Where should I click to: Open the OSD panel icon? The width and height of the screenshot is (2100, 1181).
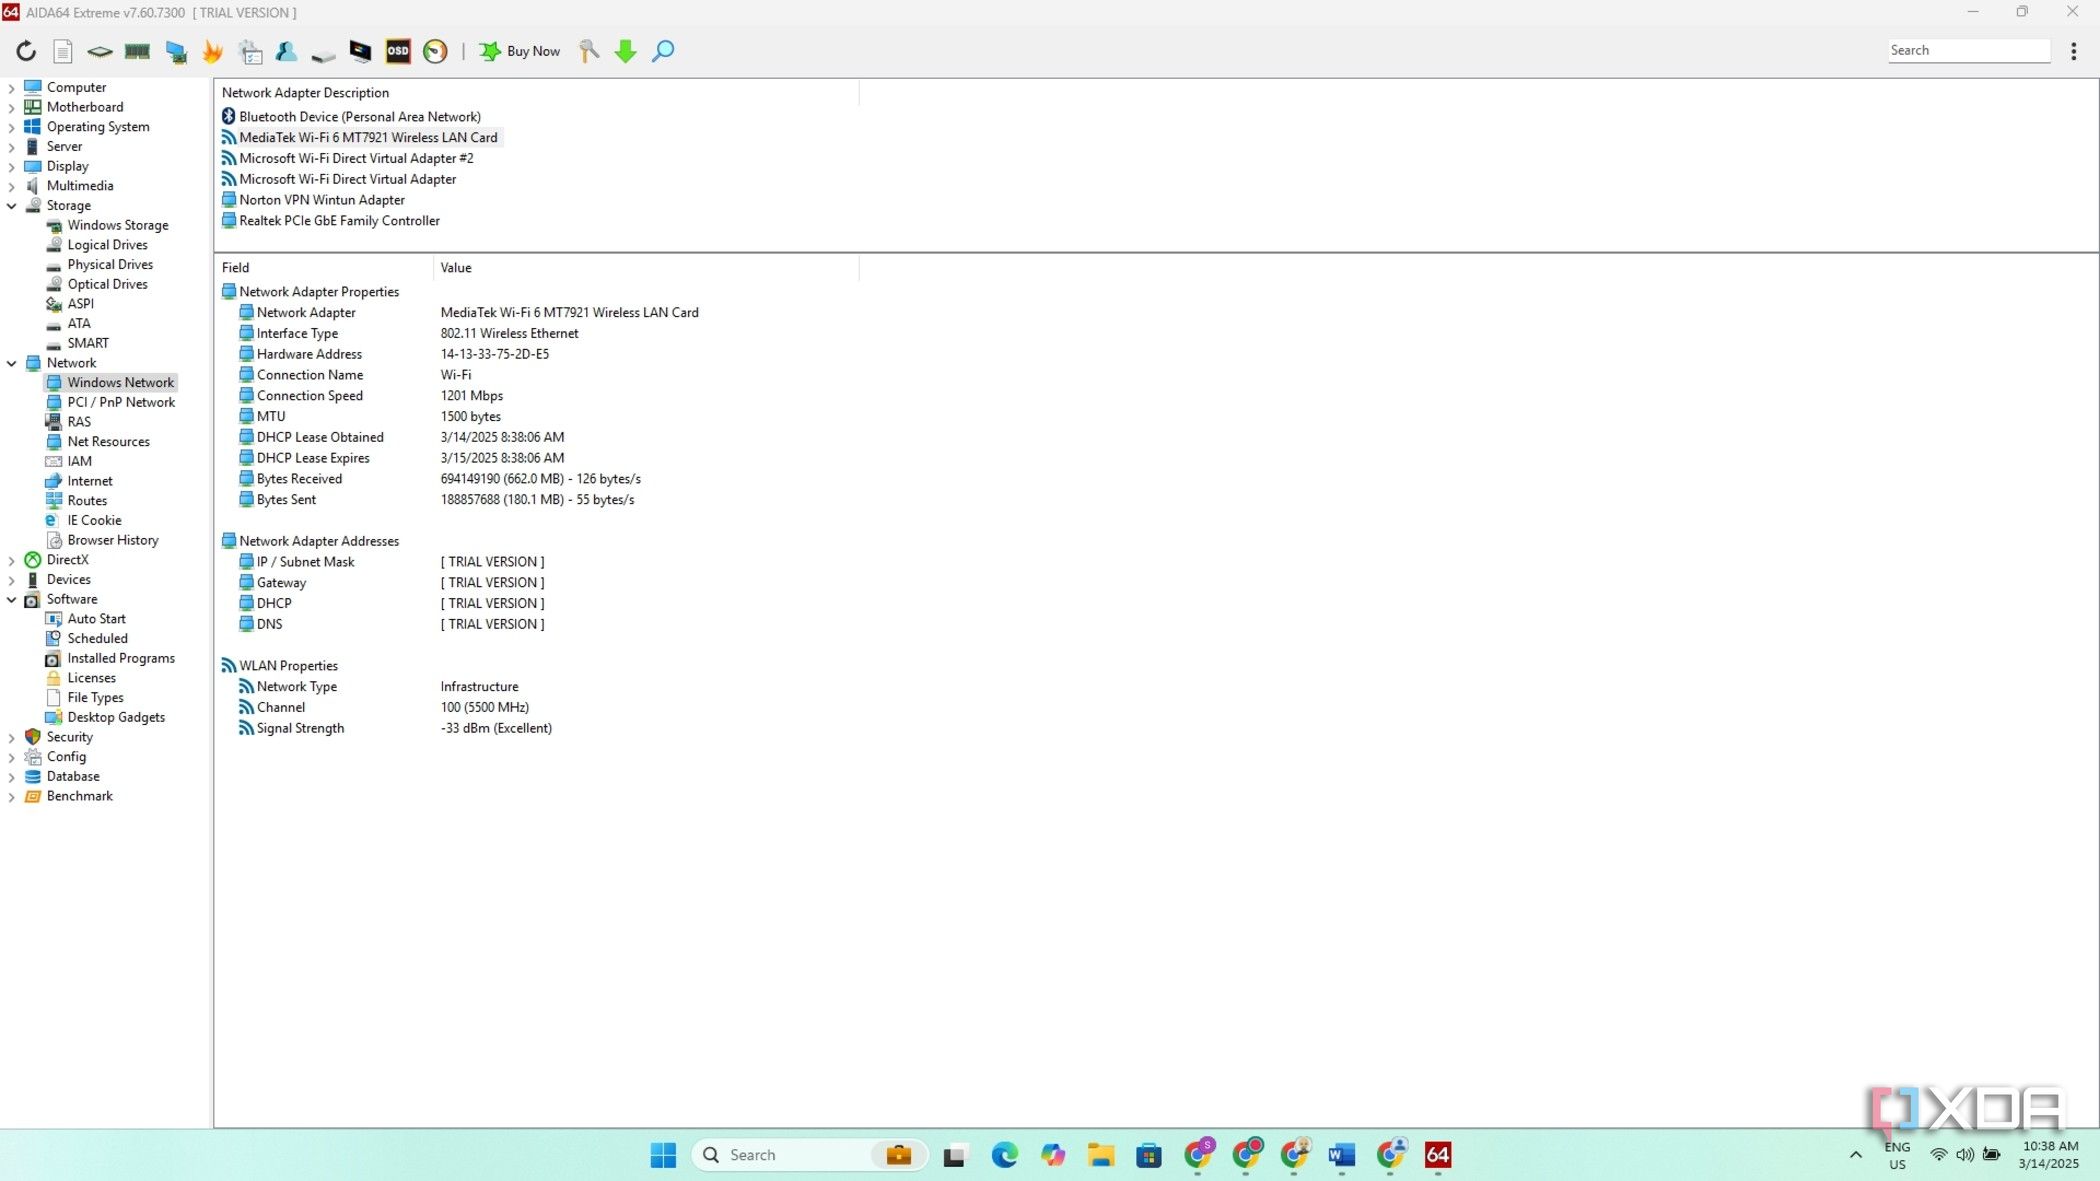(398, 51)
